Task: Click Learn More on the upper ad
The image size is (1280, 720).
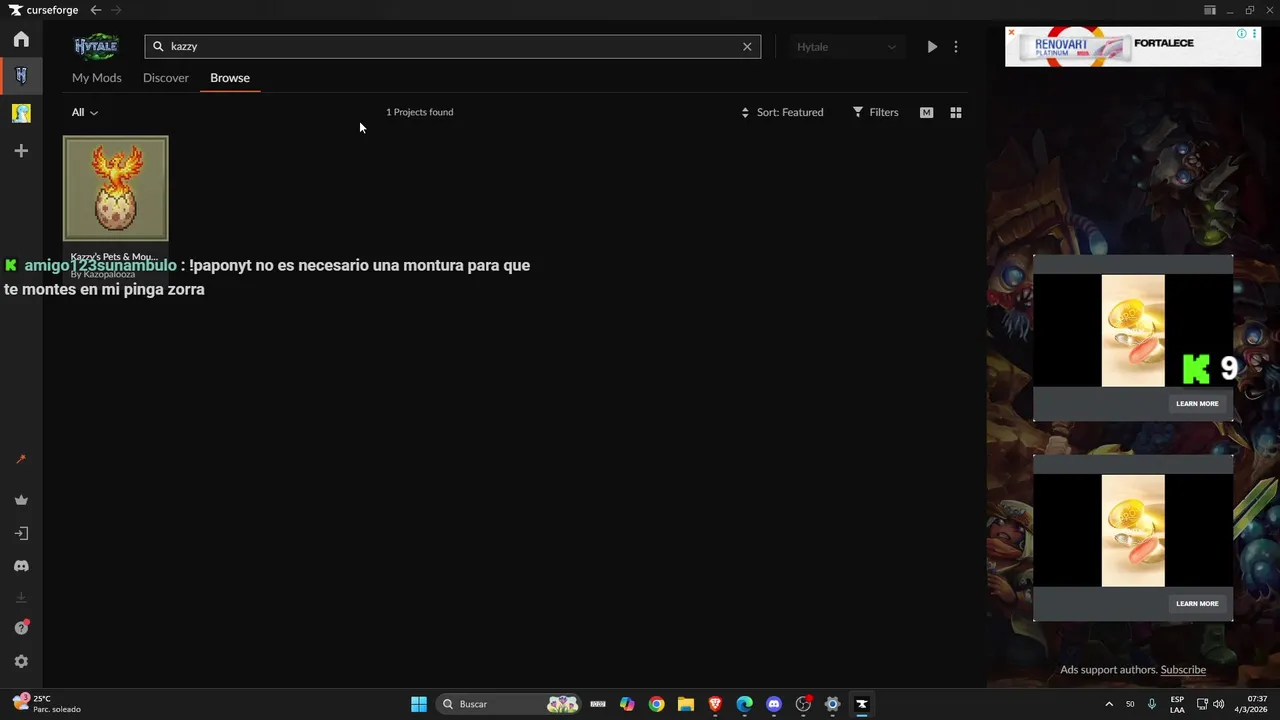Action: (x=1197, y=404)
